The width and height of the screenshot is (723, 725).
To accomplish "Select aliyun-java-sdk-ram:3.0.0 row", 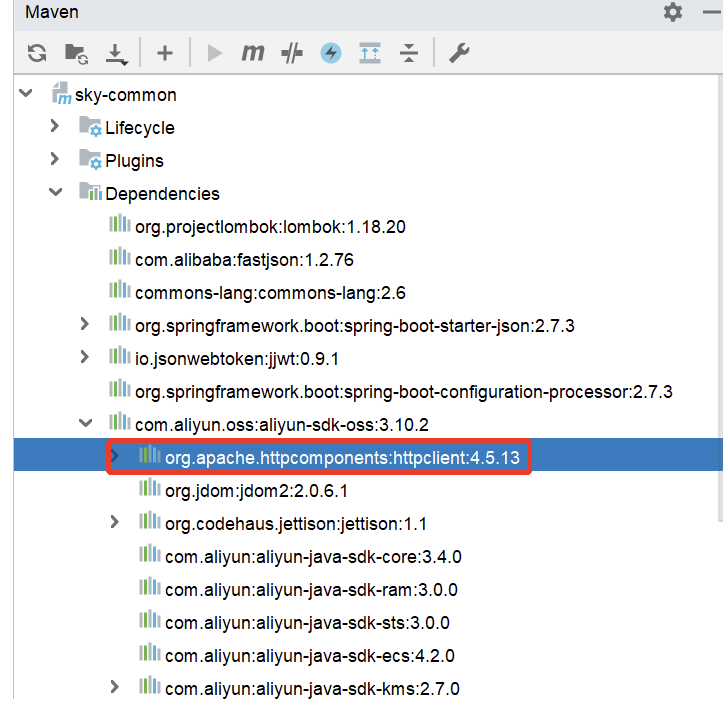I will 368,590.
